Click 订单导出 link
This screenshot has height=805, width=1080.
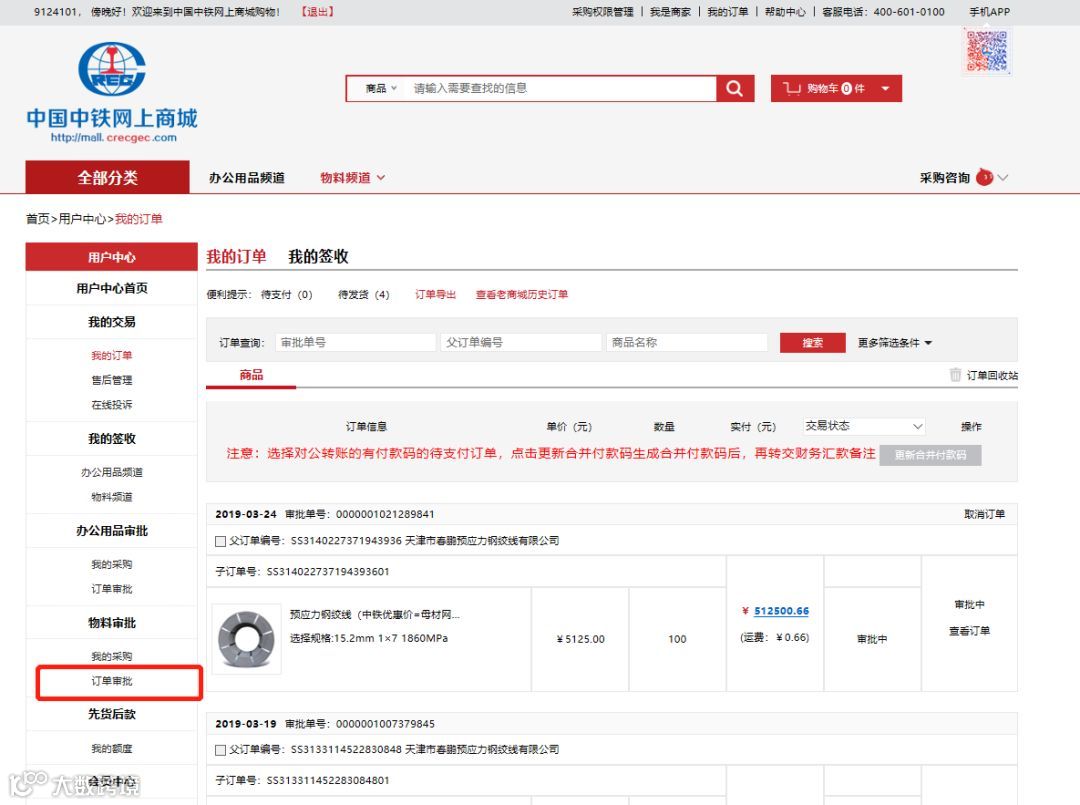[435, 295]
